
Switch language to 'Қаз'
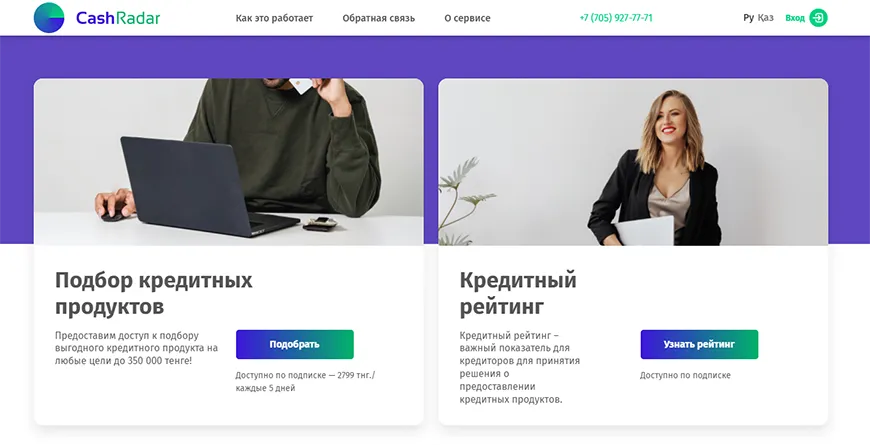(x=766, y=18)
